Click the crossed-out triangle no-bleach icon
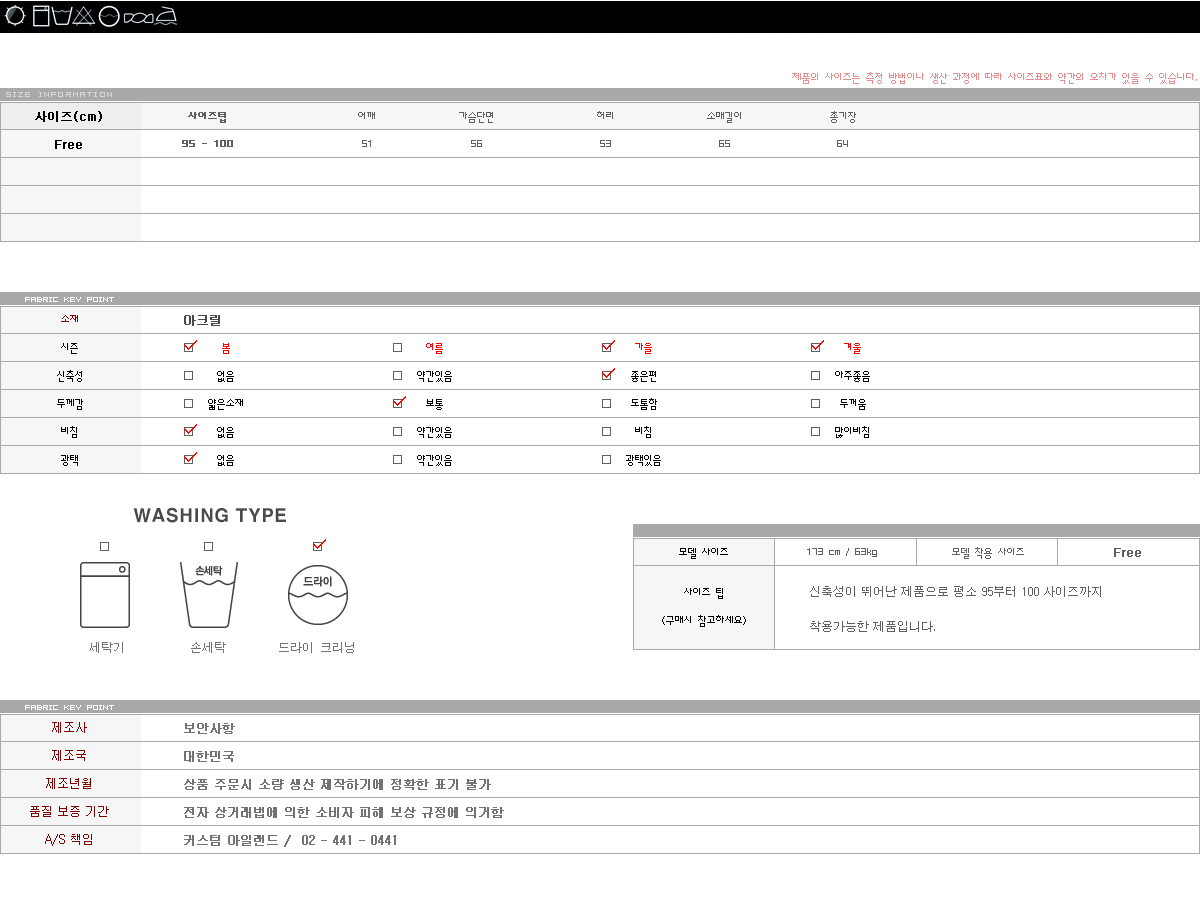Screen dimensions: 1200x900 [x=84, y=16]
